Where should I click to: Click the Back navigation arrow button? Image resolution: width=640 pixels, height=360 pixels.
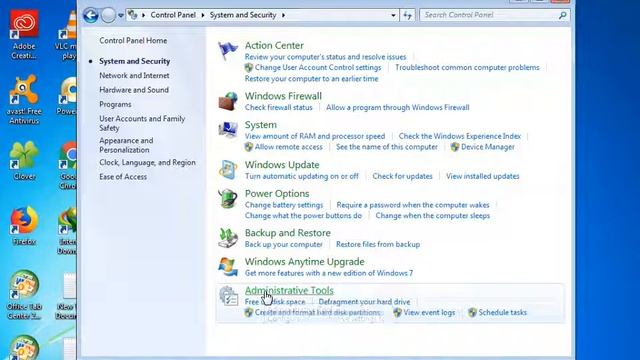click(91, 16)
